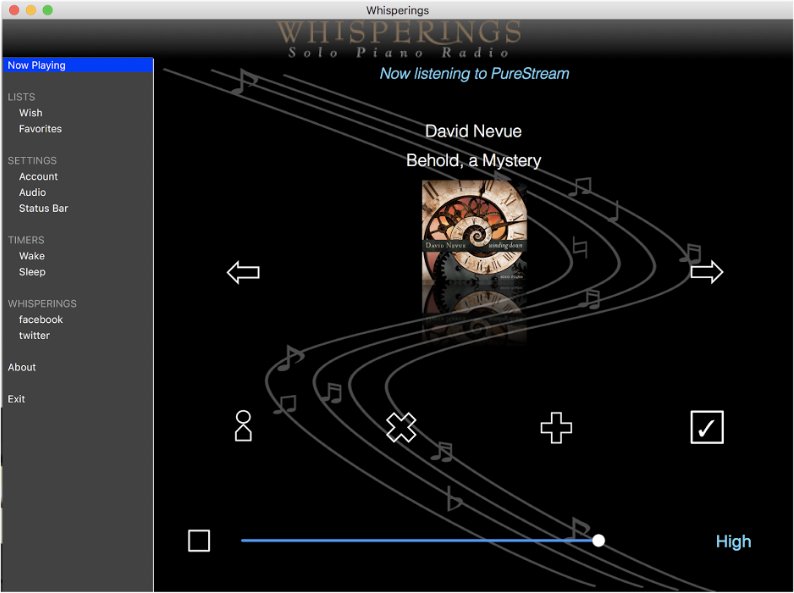Select Now Playing in the sidebar
Screen dimensions: 794x593
77,65
